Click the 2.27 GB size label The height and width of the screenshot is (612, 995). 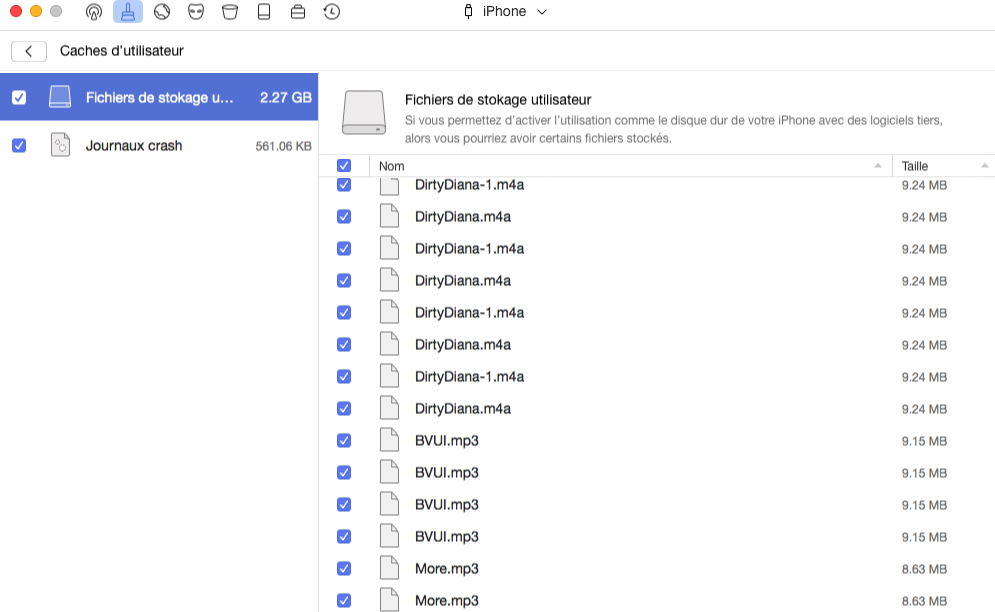(286, 97)
